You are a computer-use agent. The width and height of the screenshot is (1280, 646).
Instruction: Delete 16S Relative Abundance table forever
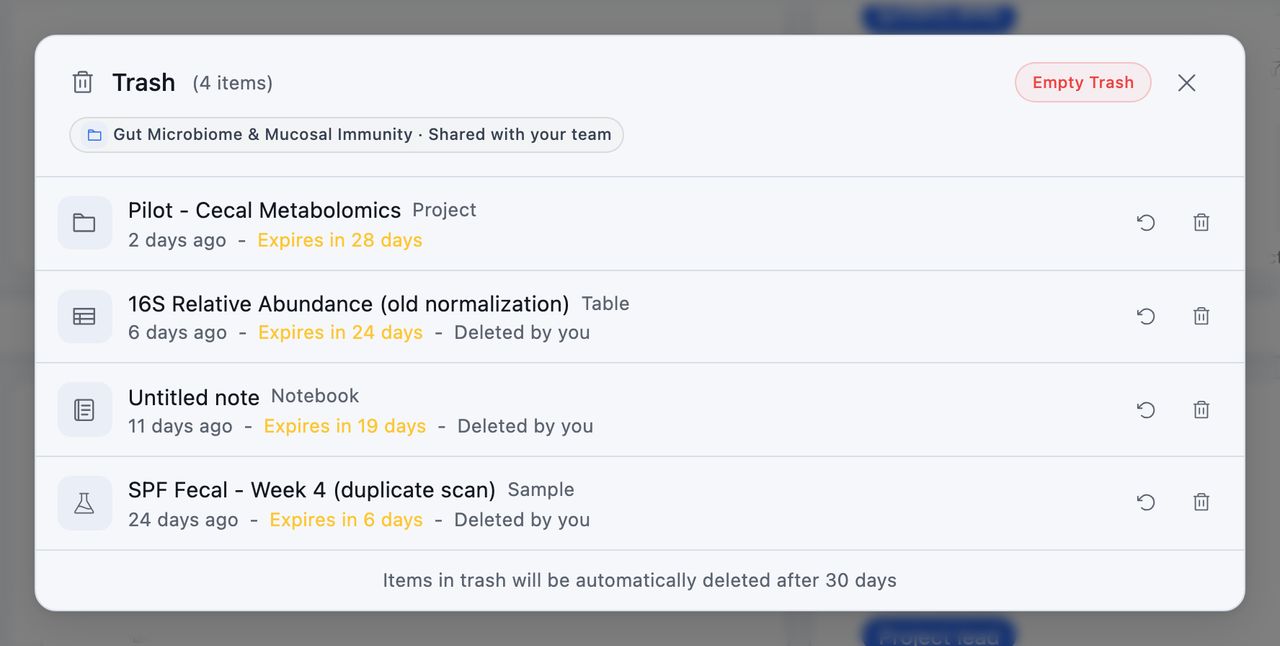click(x=1201, y=316)
